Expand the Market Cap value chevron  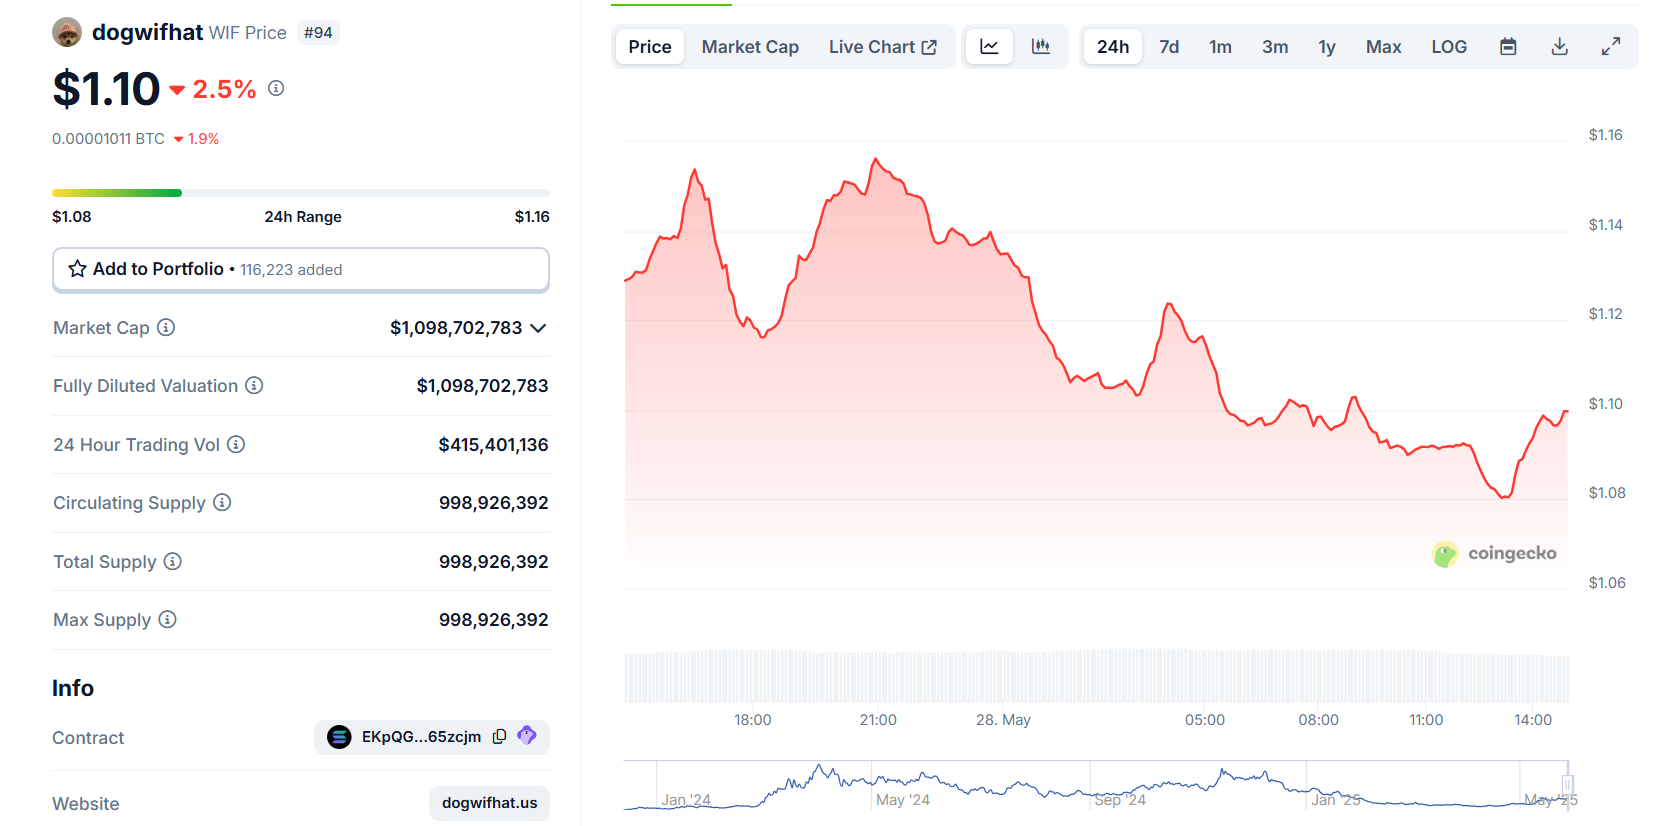538,328
